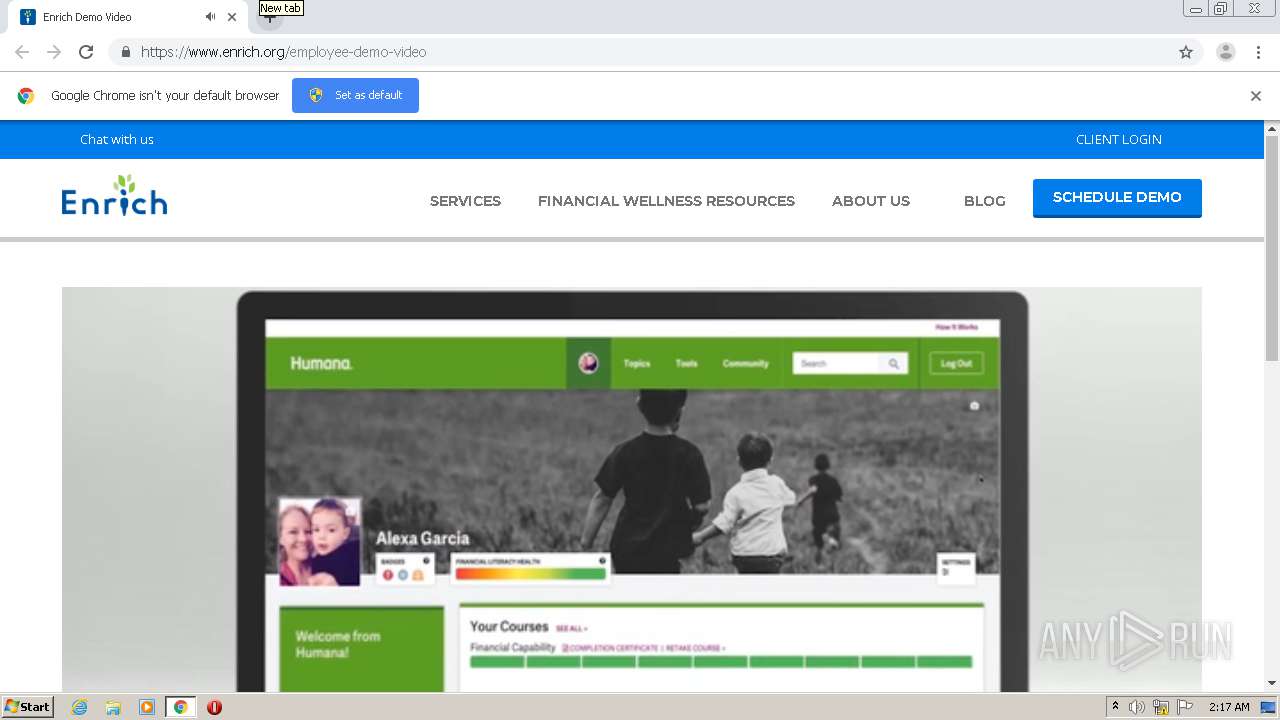Click the taskbar clock 2:17 AM
Viewport: 1280px width, 720px height.
point(1229,707)
